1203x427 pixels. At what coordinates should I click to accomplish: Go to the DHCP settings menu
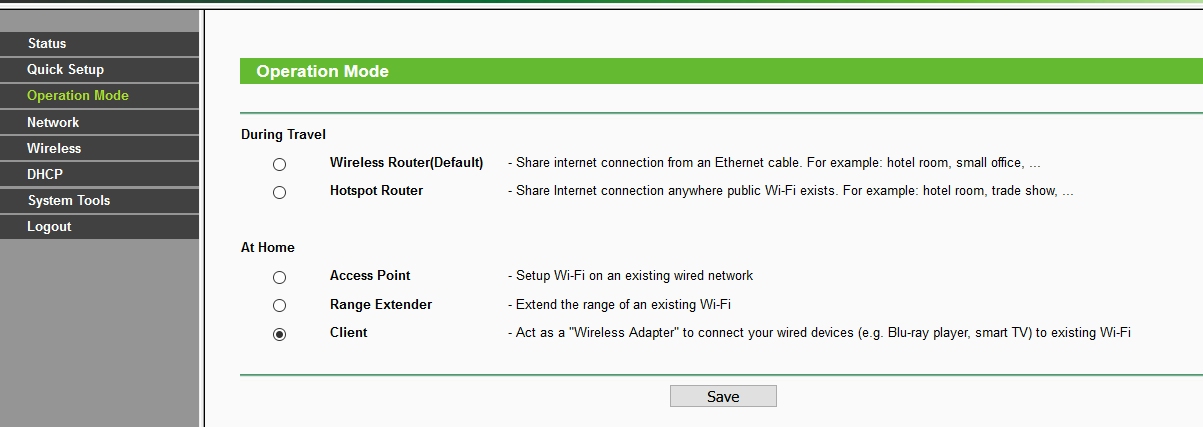(99, 174)
